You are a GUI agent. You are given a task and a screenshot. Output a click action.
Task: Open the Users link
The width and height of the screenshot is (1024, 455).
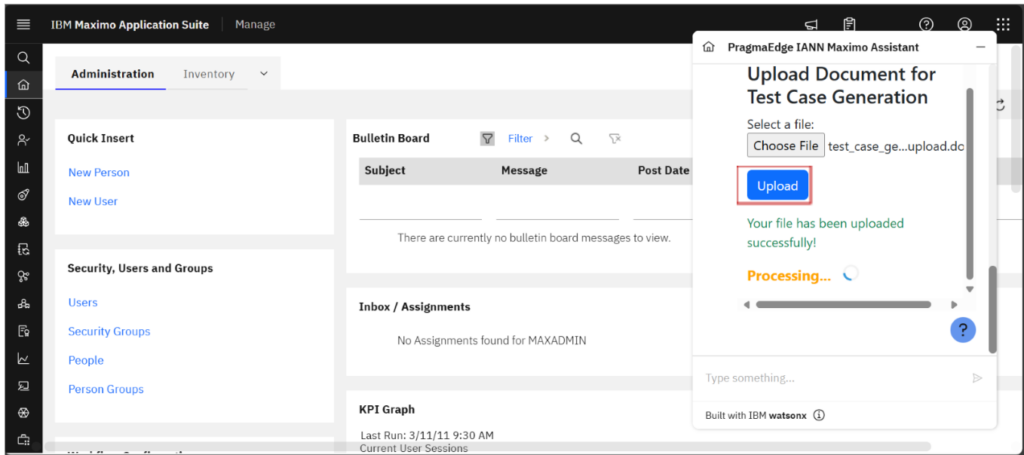pyautogui.click(x=83, y=302)
